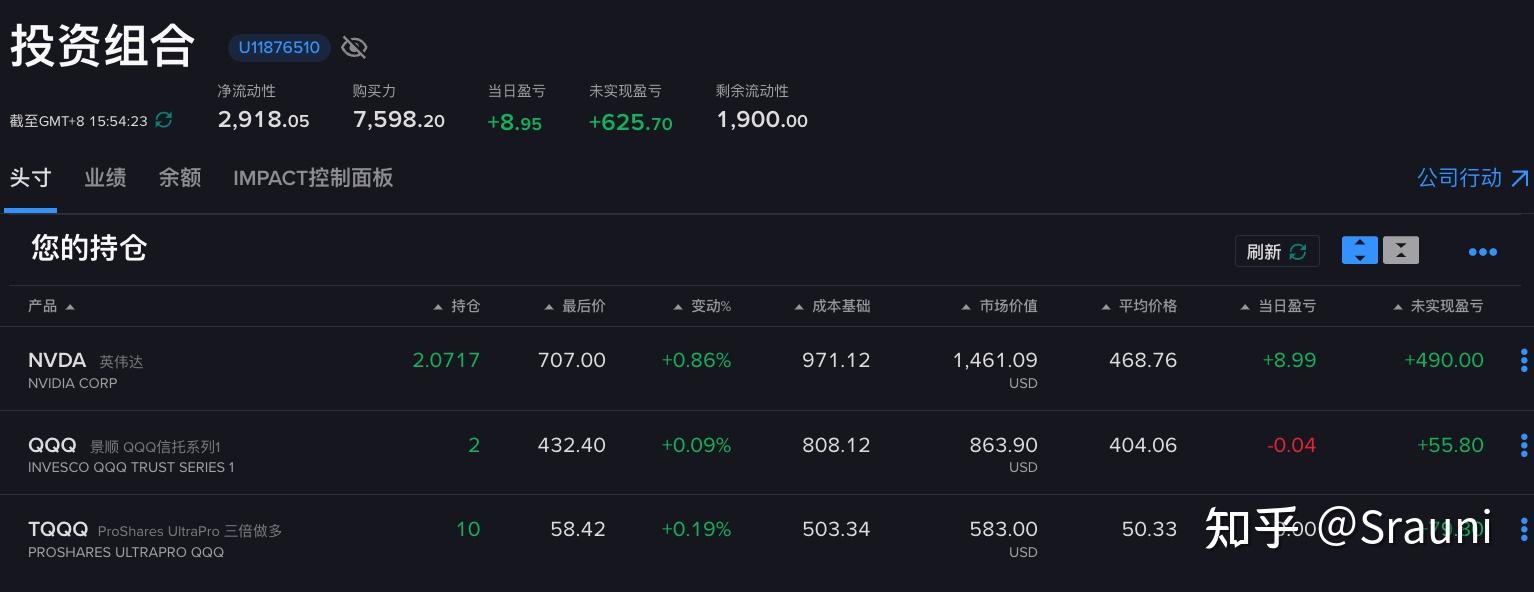Open the NVDA NVIDIA CORP position
The image size is (1534, 592).
click(x=85, y=369)
